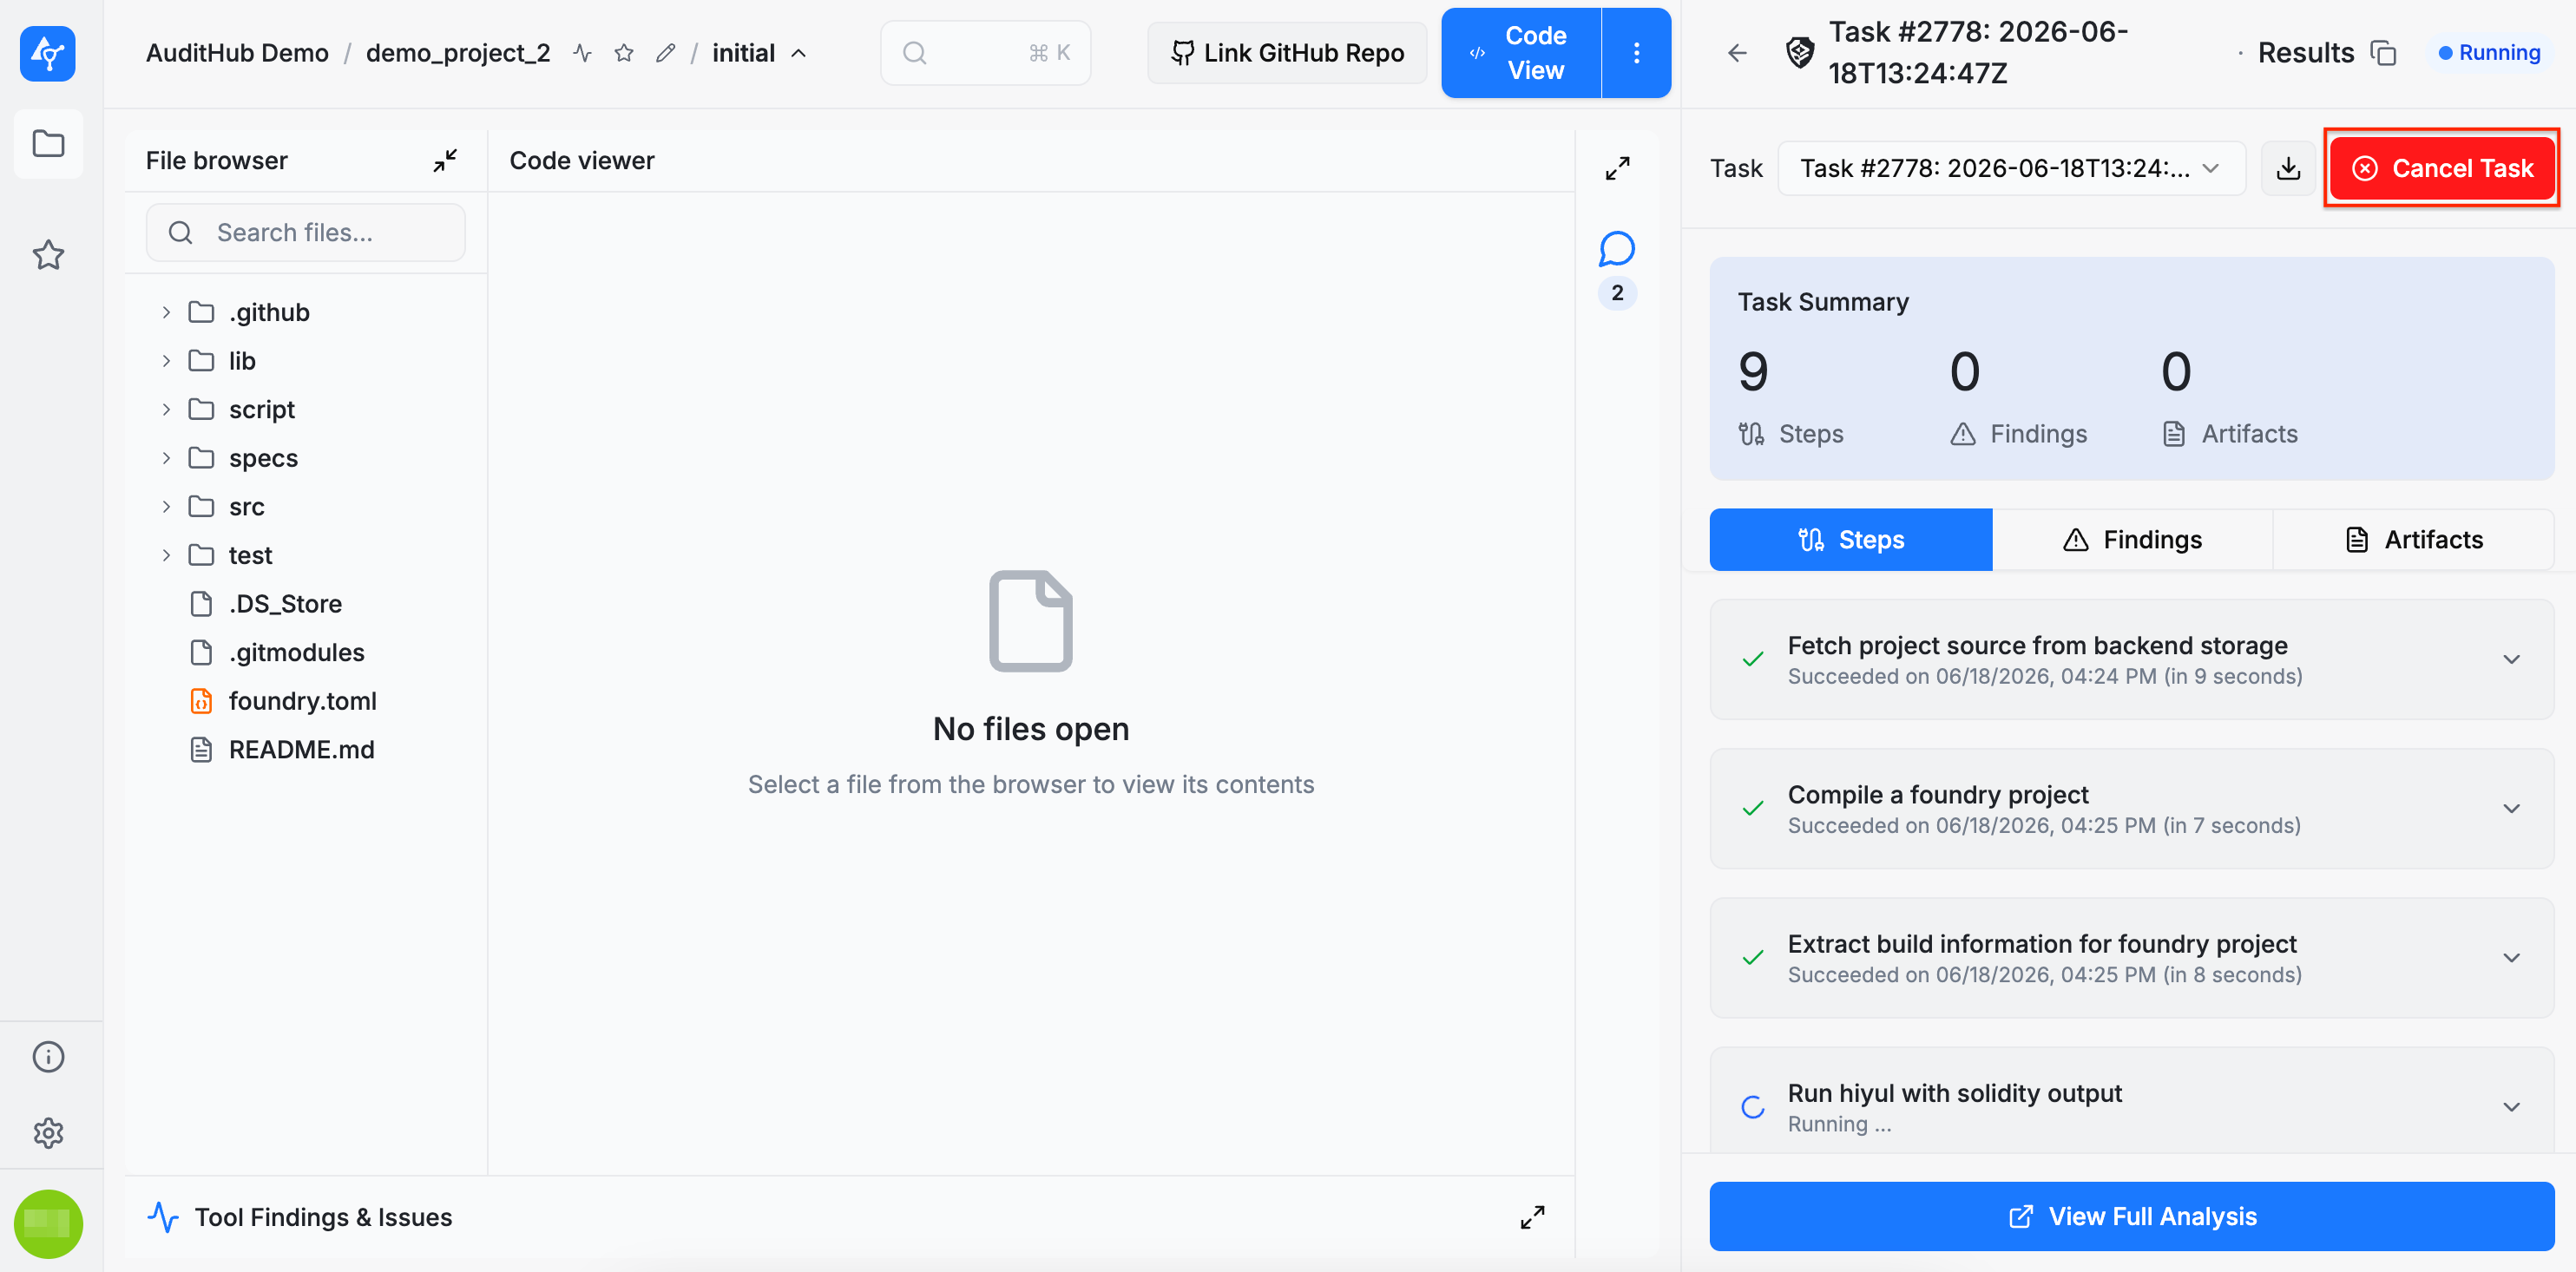
Task: Click the AuditHub logo icon
Action: tap(48, 53)
